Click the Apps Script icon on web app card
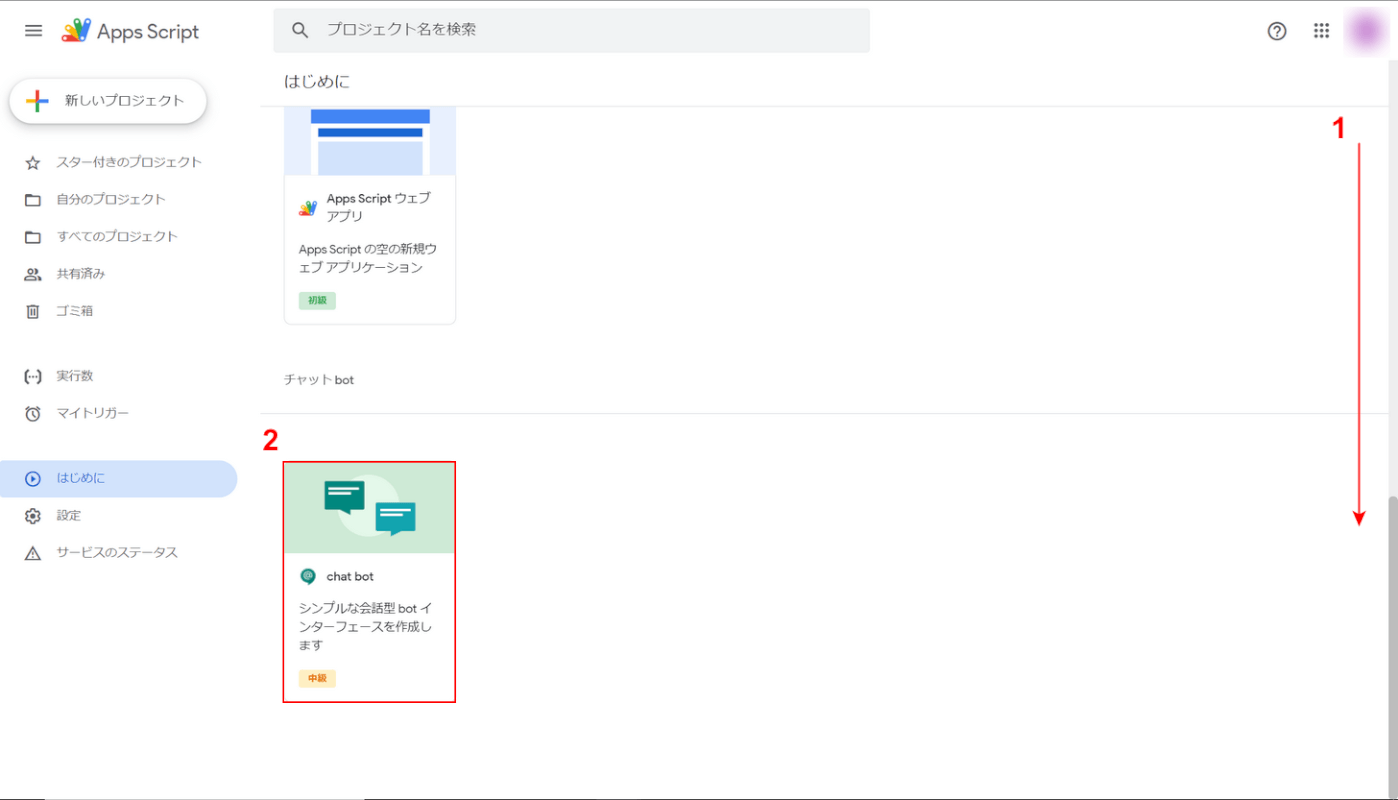Image resolution: width=1398 pixels, height=800 pixels. coord(308,208)
